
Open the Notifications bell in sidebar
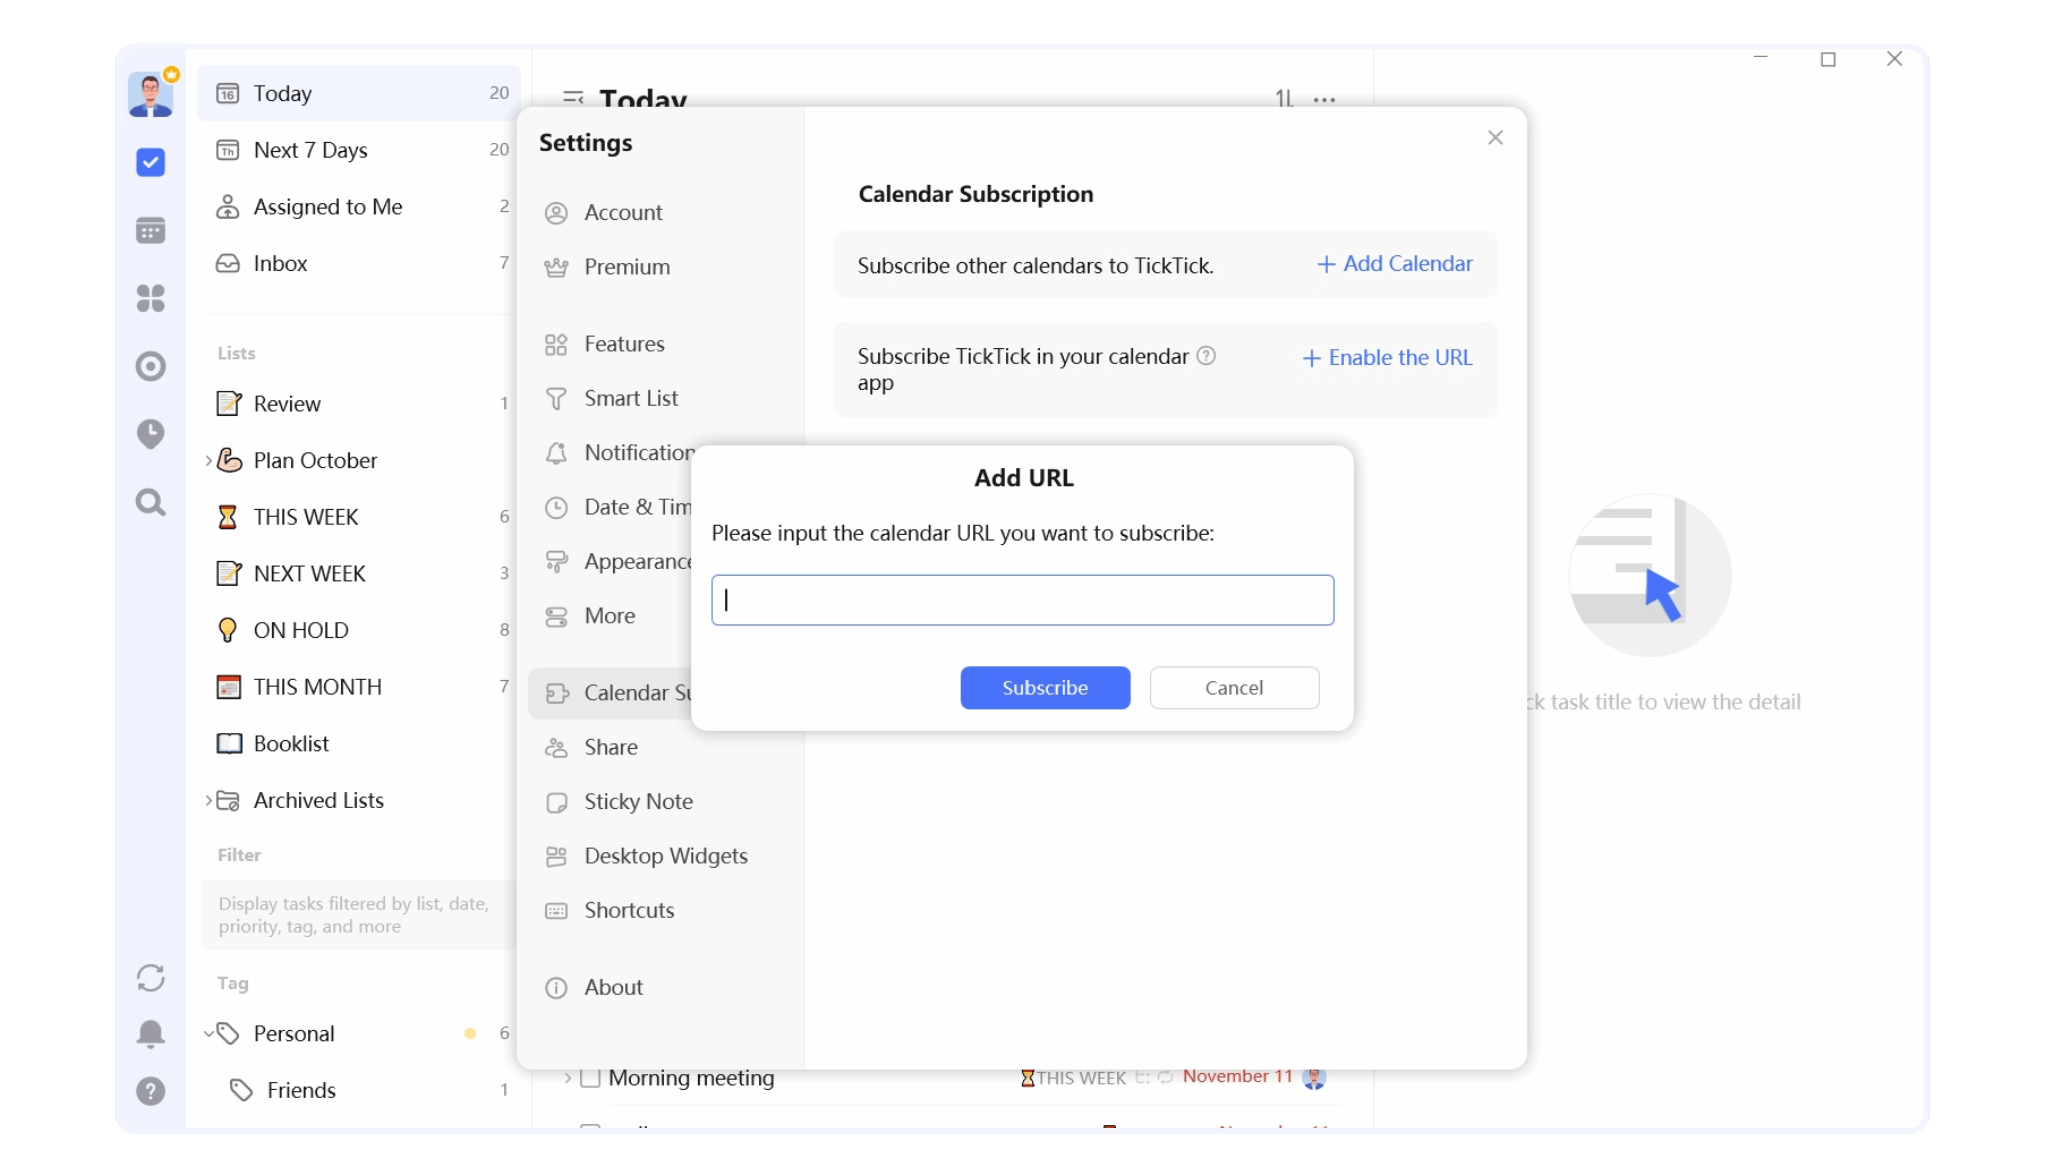(151, 1033)
